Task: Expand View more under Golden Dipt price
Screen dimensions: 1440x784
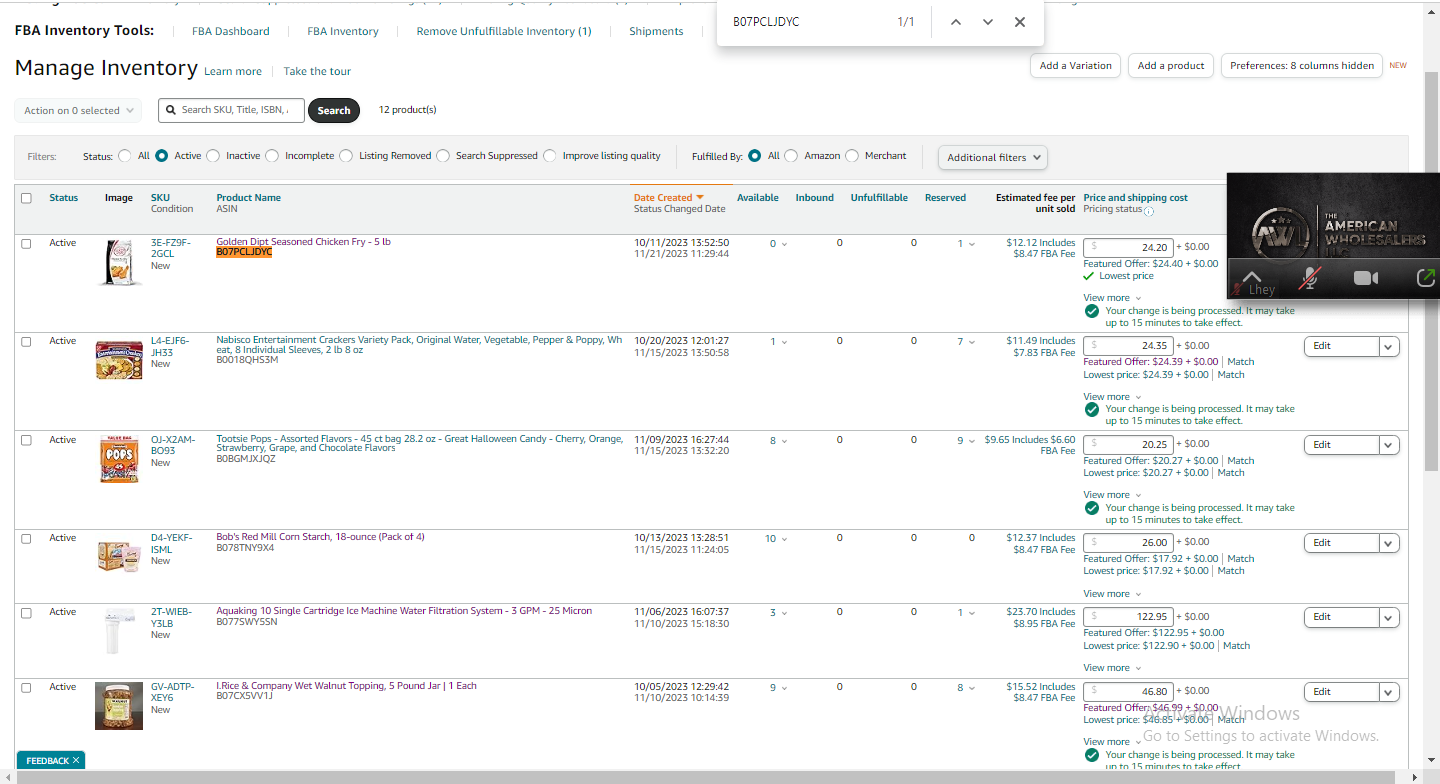Action: [x=1112, y=298]
